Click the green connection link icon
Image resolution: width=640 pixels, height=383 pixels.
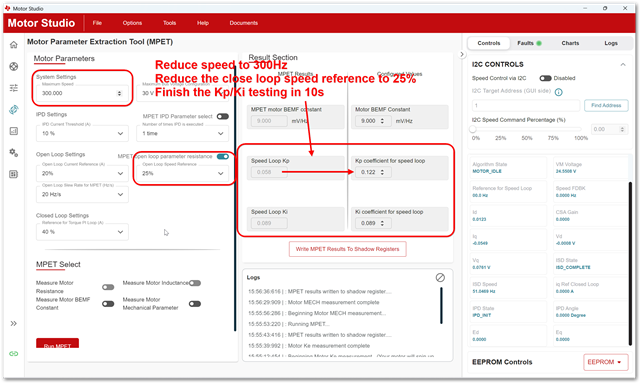click(13, 354)
